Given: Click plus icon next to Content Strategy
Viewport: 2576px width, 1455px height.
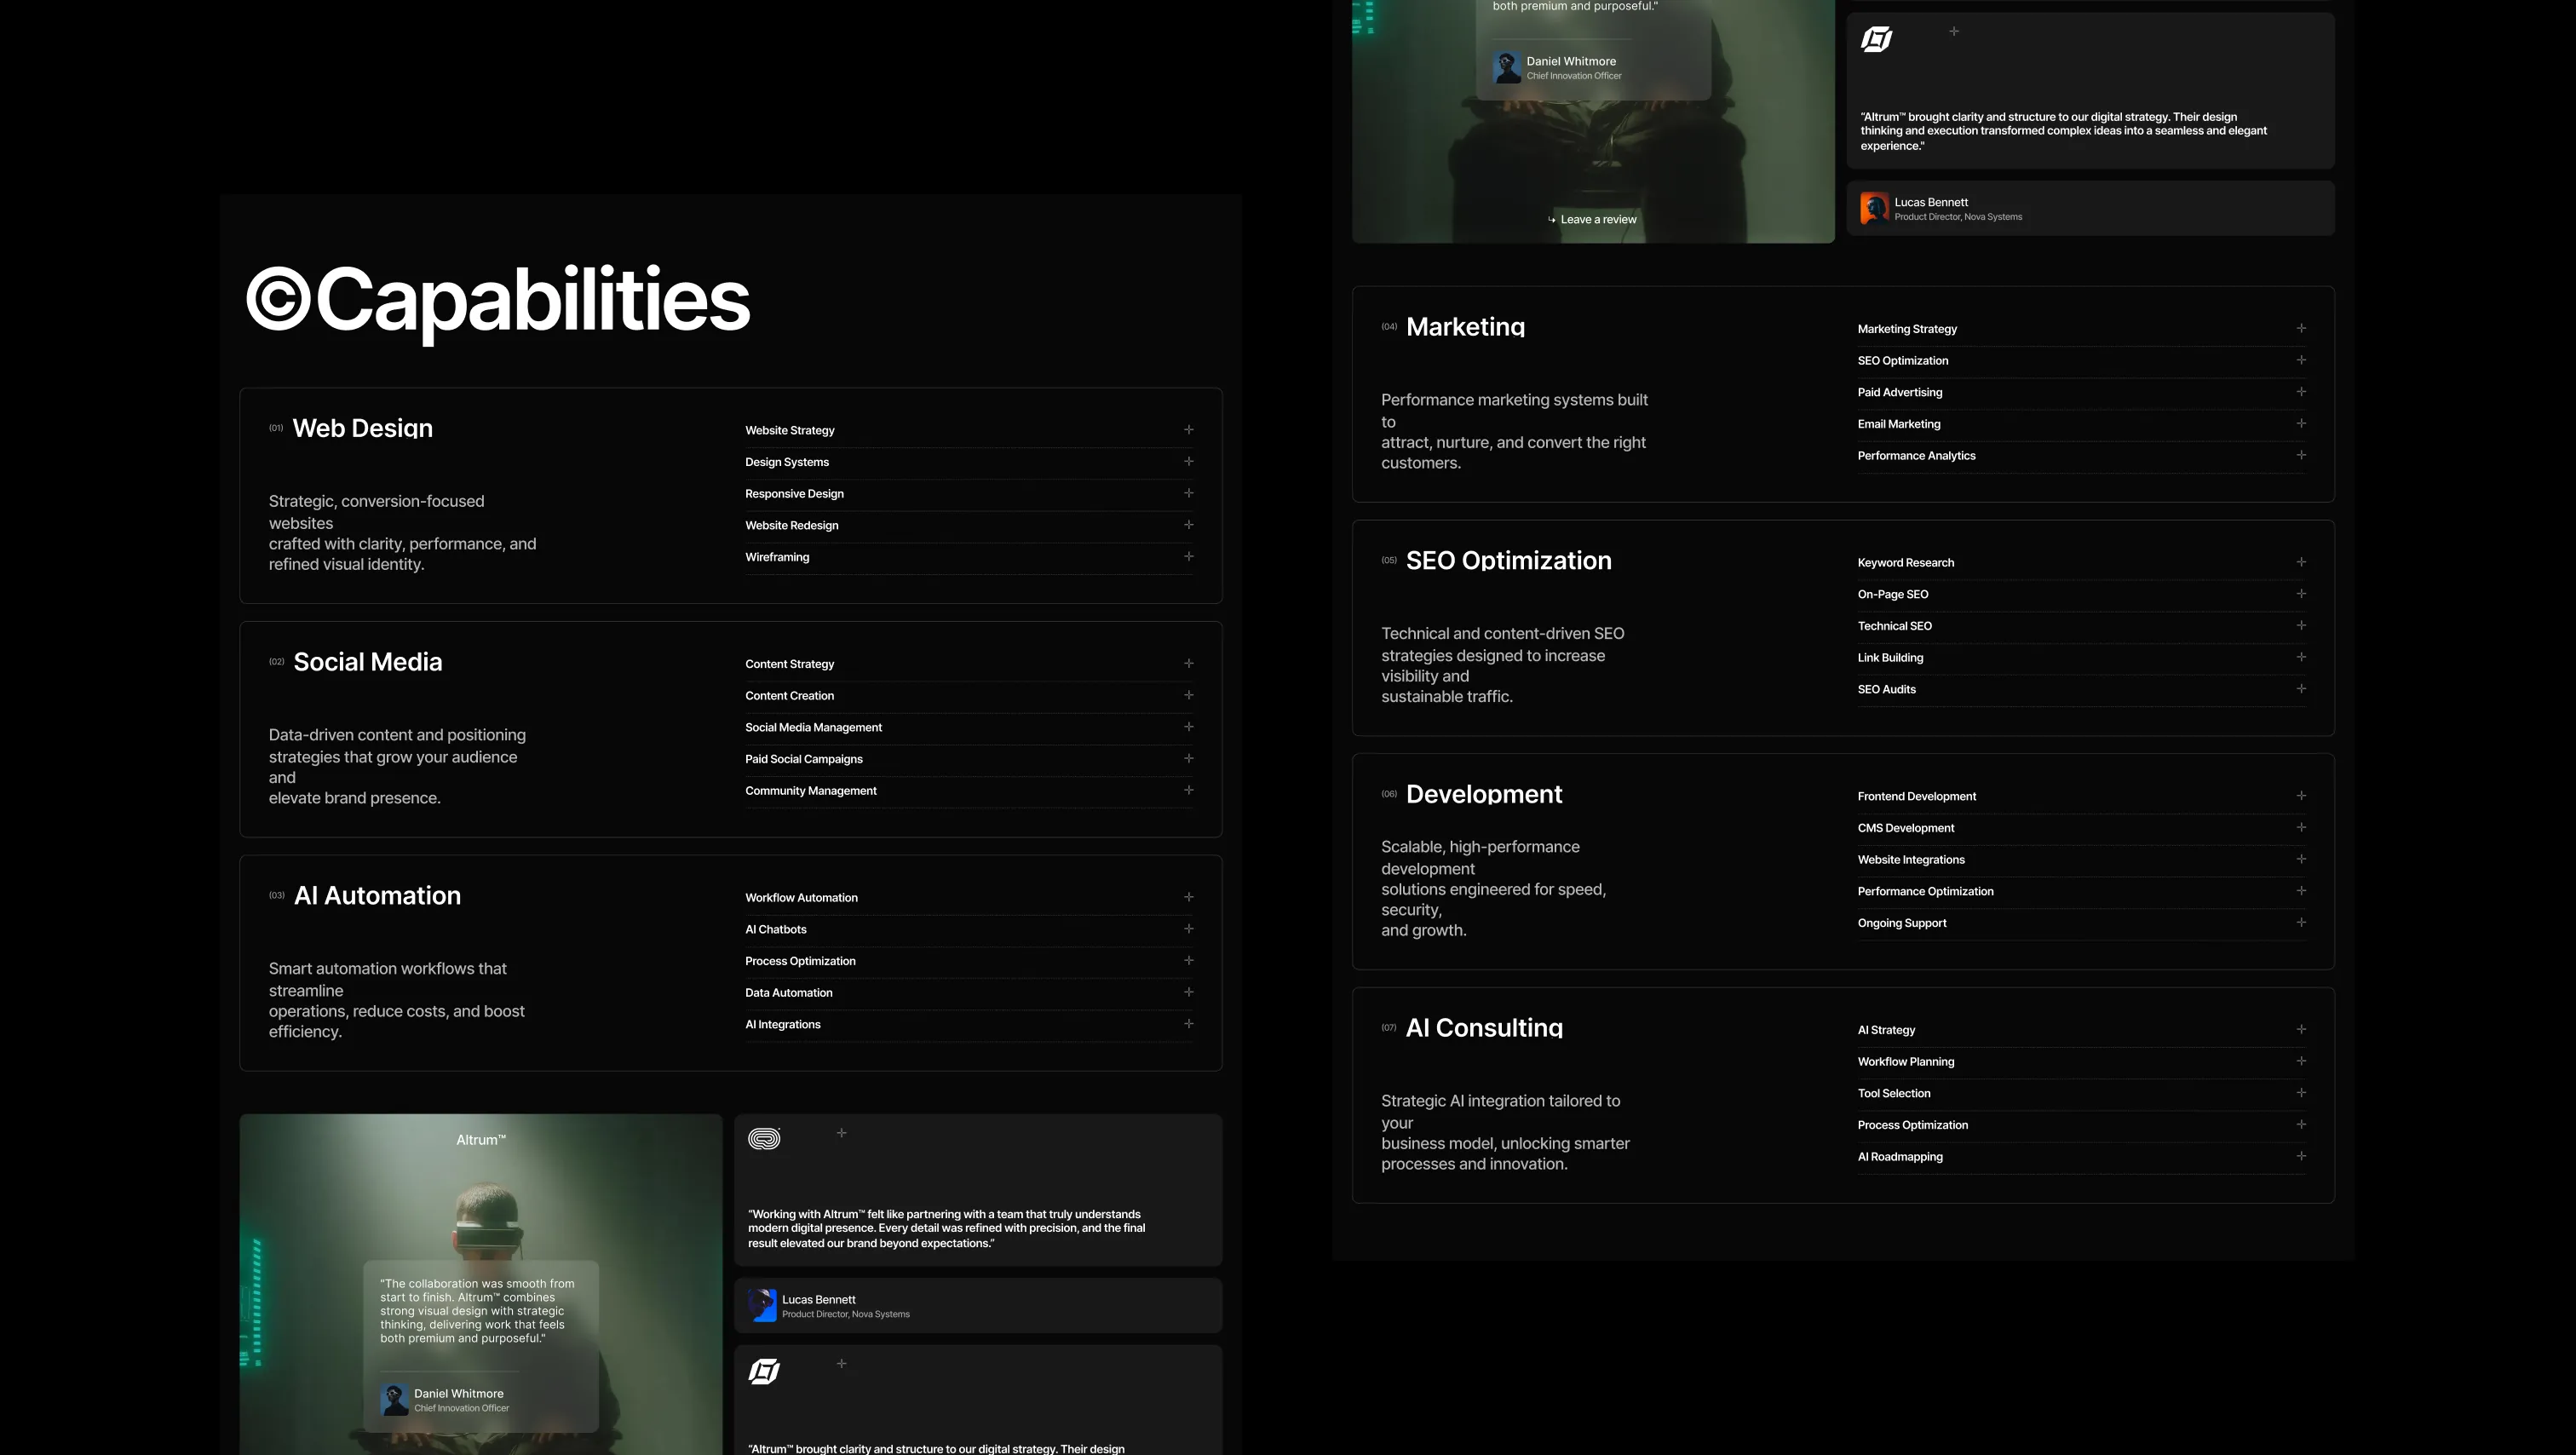Looking at the screenshot, I should 1188,663.
